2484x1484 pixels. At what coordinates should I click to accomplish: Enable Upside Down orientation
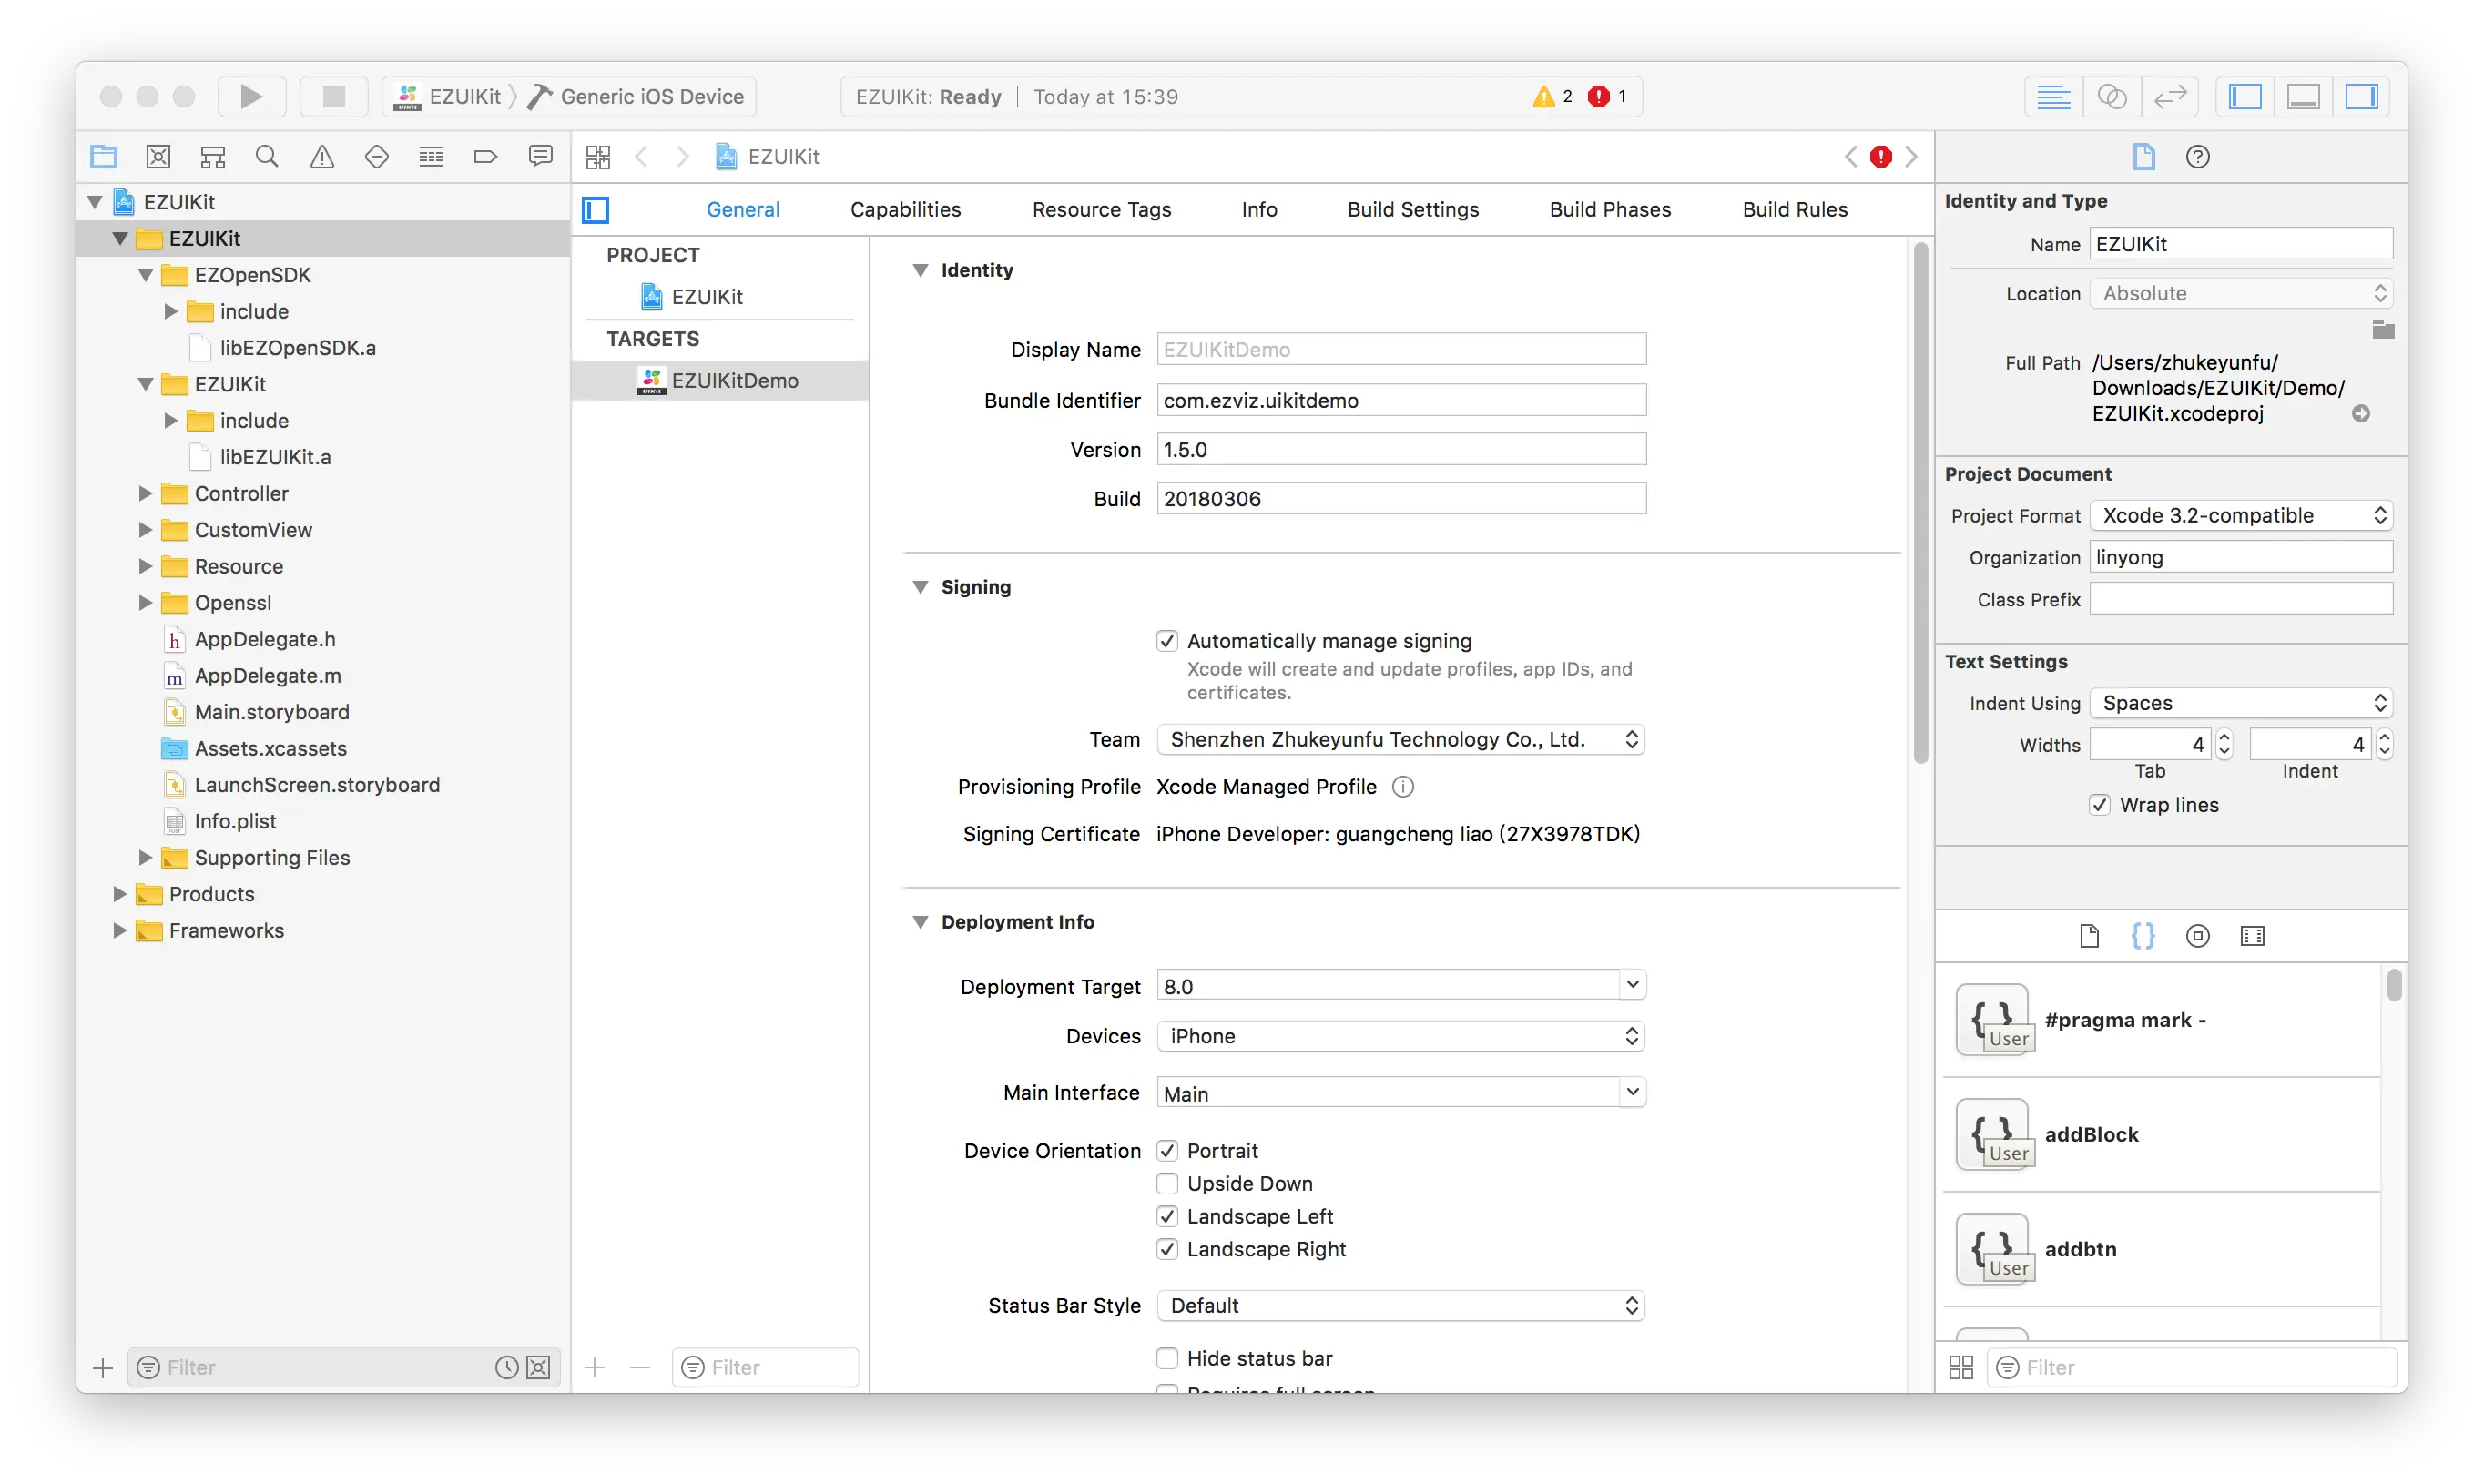click(1167, 1184)
